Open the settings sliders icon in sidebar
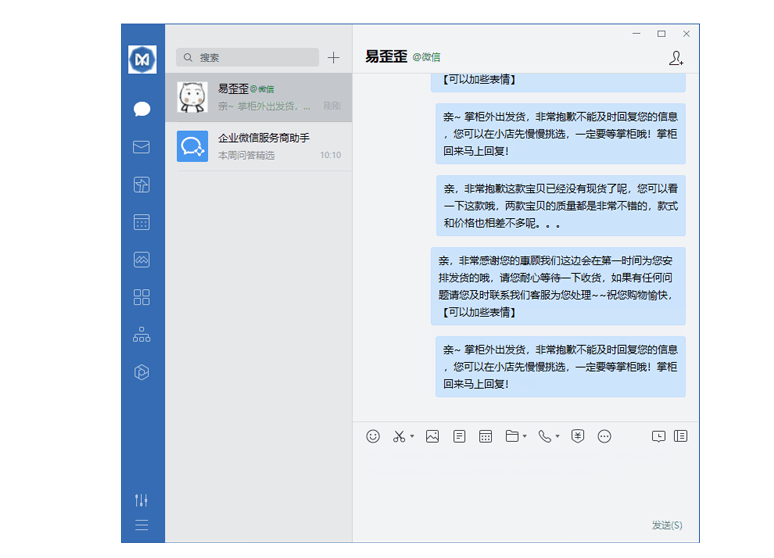 pyautogui.click(x=142, y=500)
